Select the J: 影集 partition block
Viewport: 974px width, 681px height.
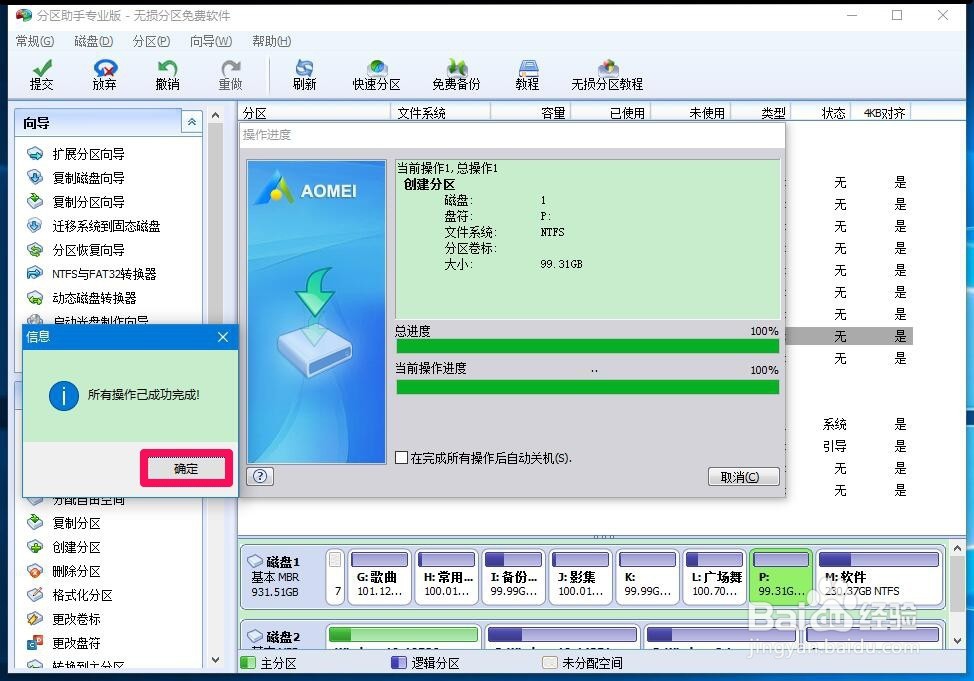(x=580, y=577)
